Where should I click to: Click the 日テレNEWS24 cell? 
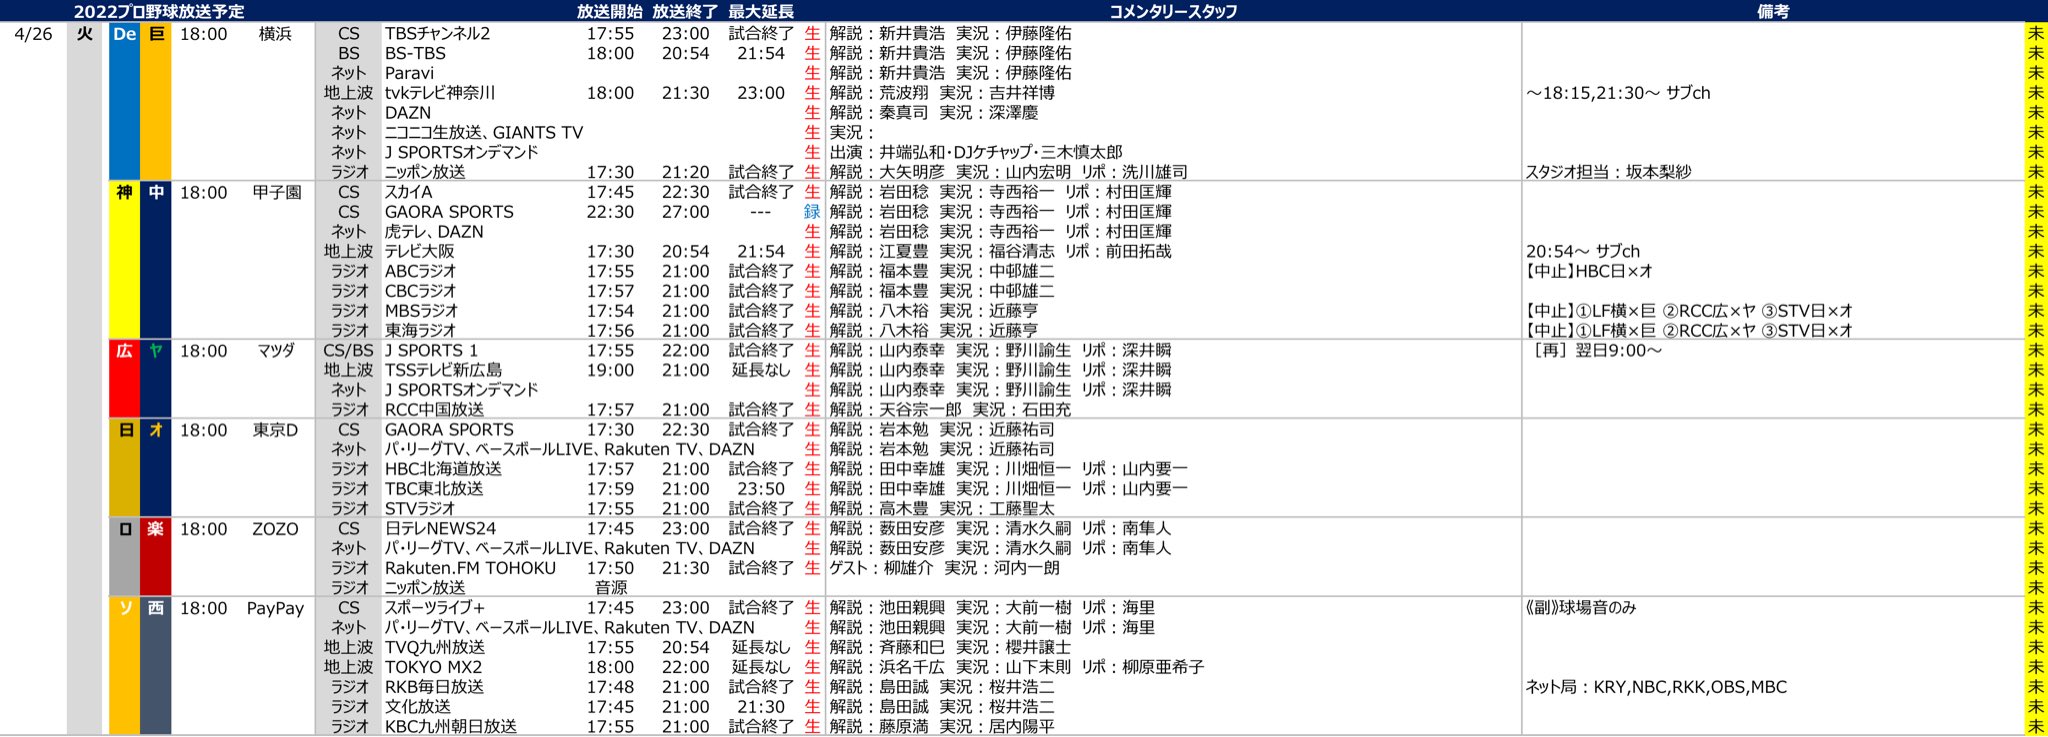(441, 529)
